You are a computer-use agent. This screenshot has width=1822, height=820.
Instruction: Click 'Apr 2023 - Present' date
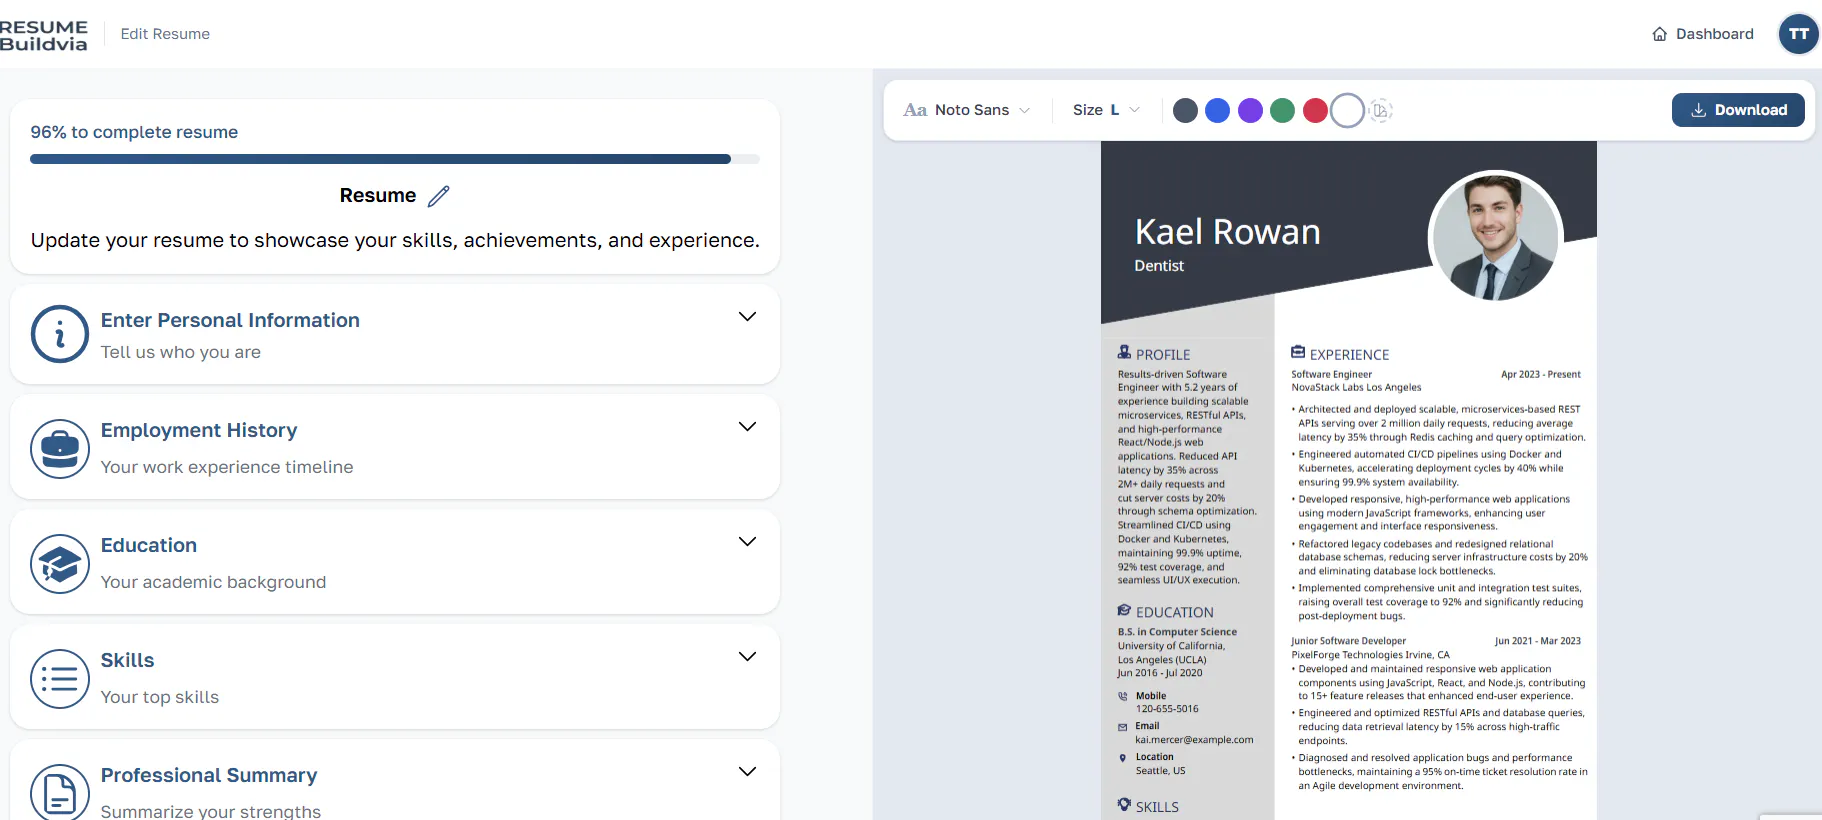(x=1540, y=375)
